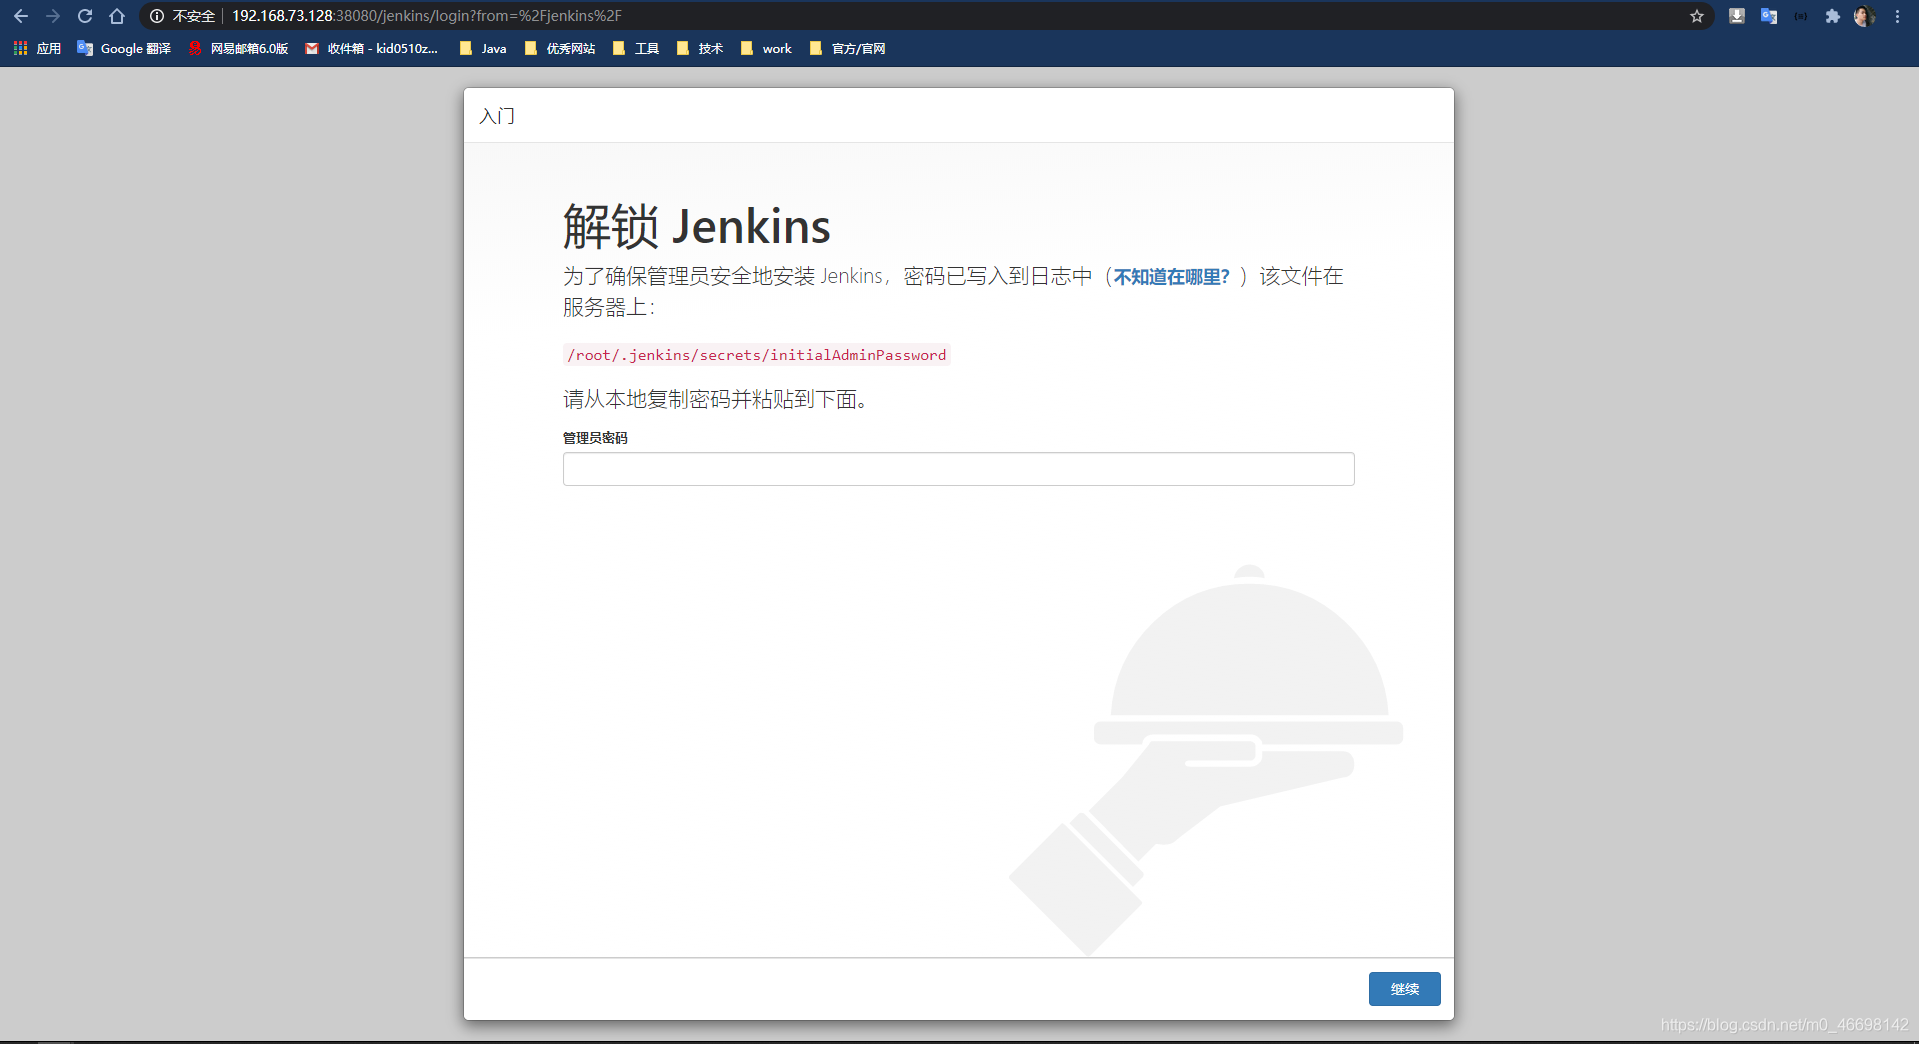The image size is (1919, 1044).
Task: Bookmark this page with the star icon
Action: coord(1697,16)
